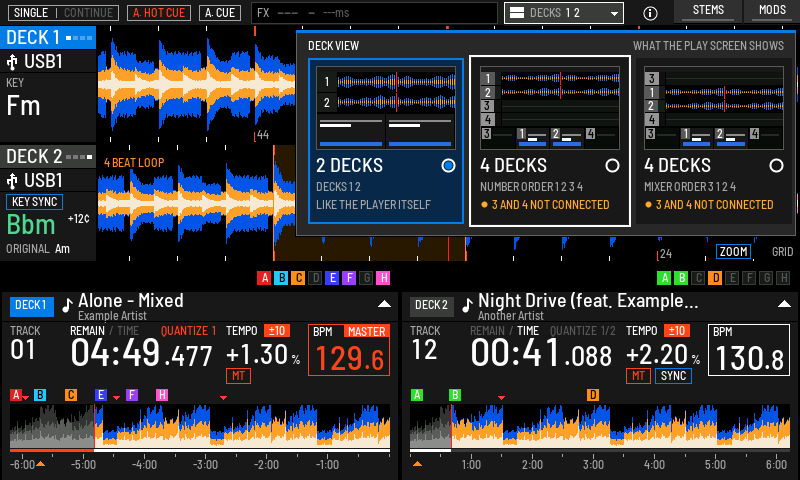Click 4 BEAT LOOP label on Deck 2
Viewport: 800px width, 480px height.
[x=134, y=163]
